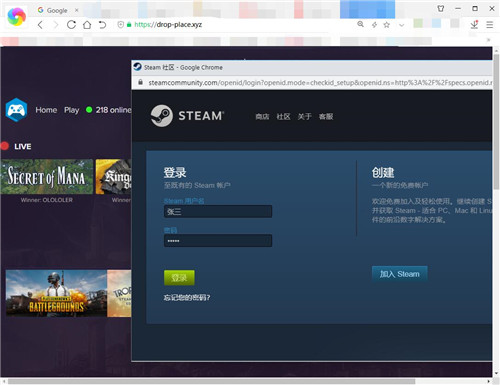Open the Tropico thumbnail beside Battlegrounds
This screenshot has width=500, height=385.
click(119, 293)
